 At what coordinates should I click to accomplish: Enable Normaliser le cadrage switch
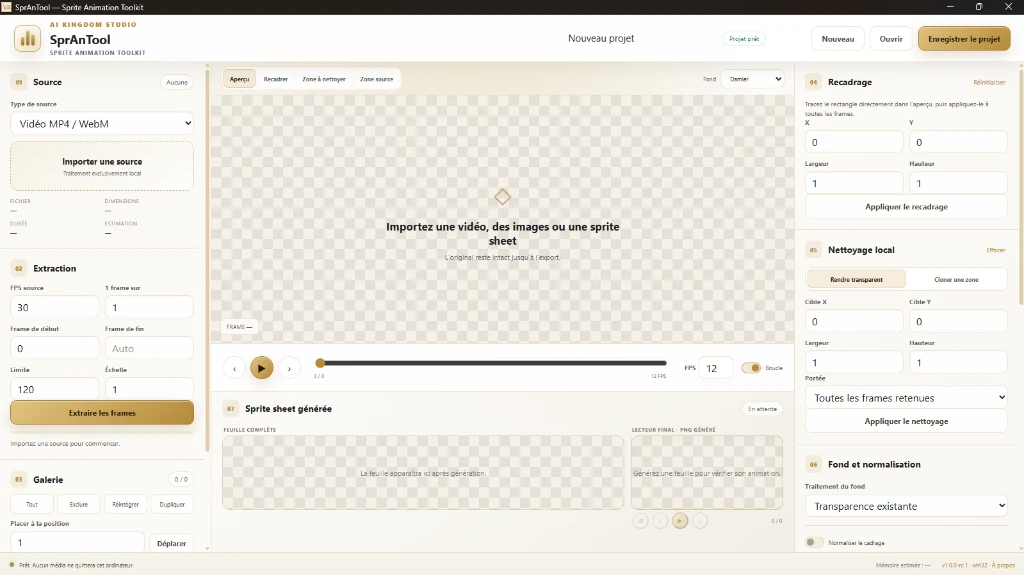click(x=814, y=542)
